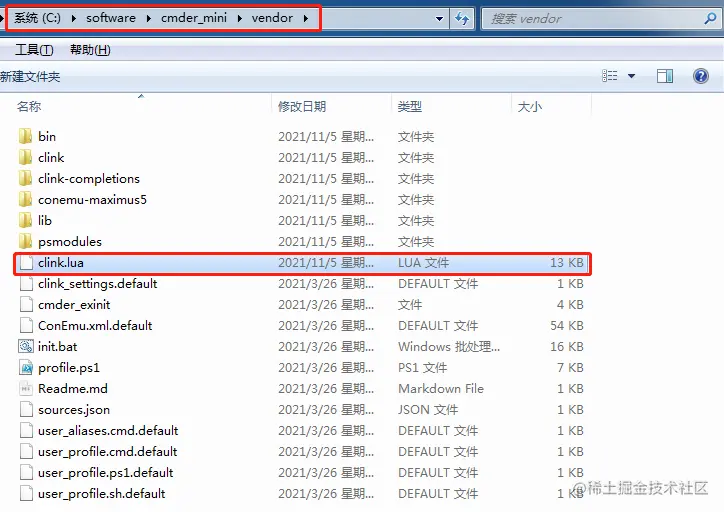Click the profile.ps1 PowerShell file icon
The image size is (724, 512).
coord(26,367)
